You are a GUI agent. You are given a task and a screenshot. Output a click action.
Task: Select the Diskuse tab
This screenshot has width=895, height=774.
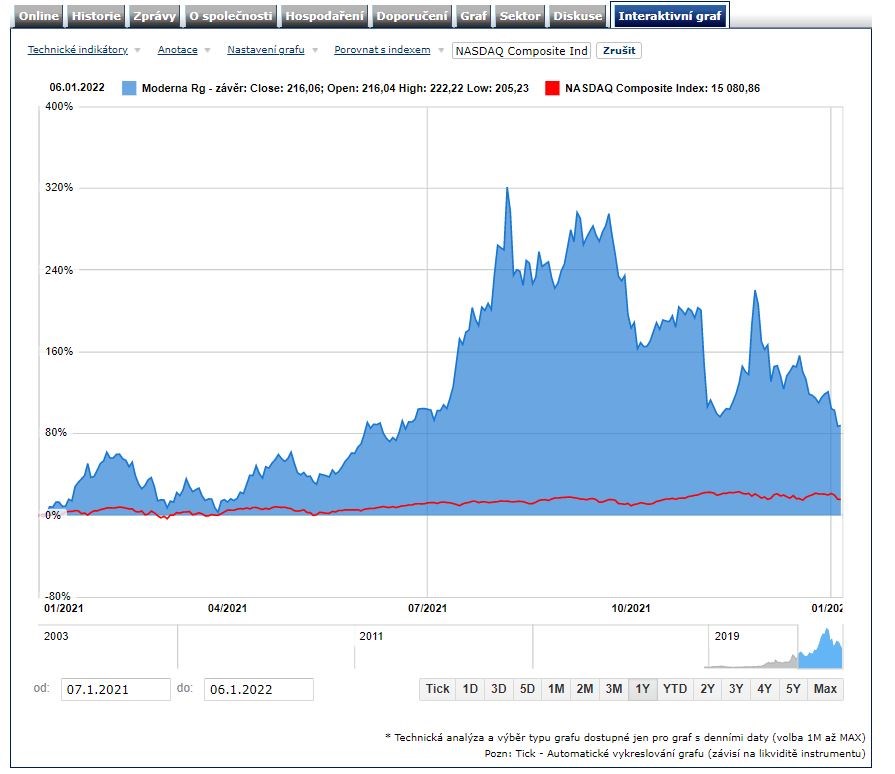[x=578, y=16]
